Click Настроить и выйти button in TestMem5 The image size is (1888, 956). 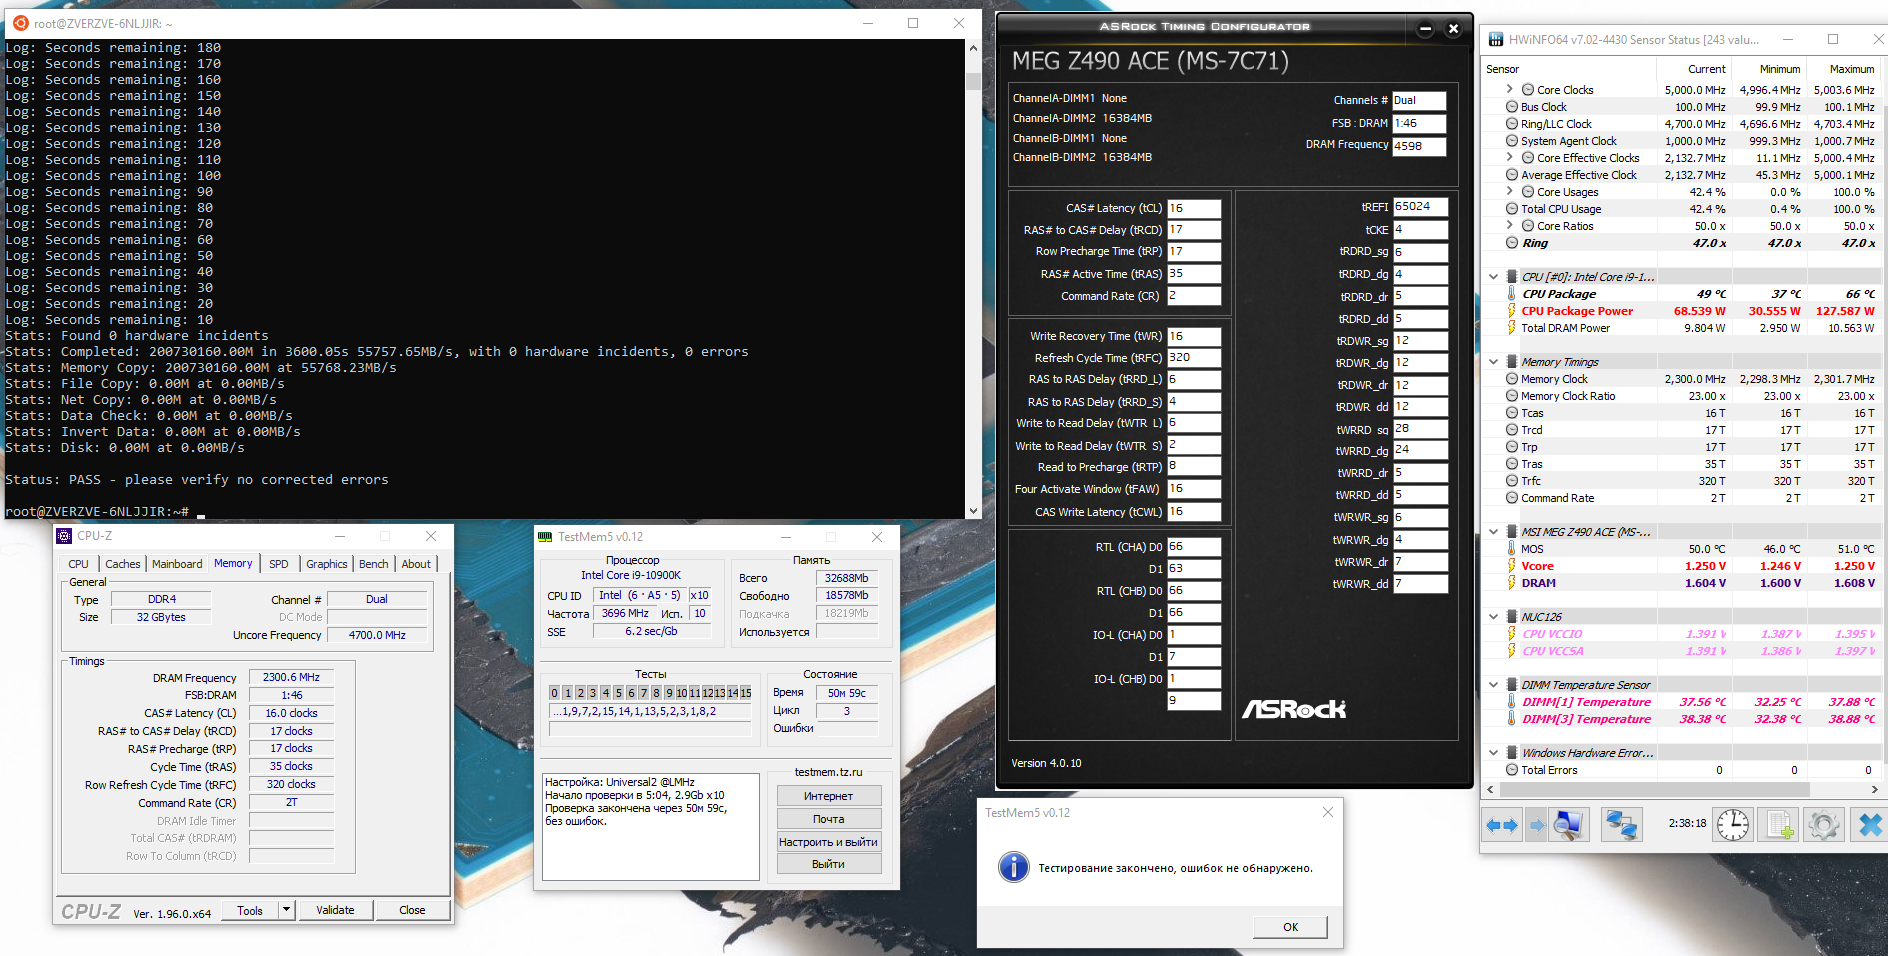(829, 842)
